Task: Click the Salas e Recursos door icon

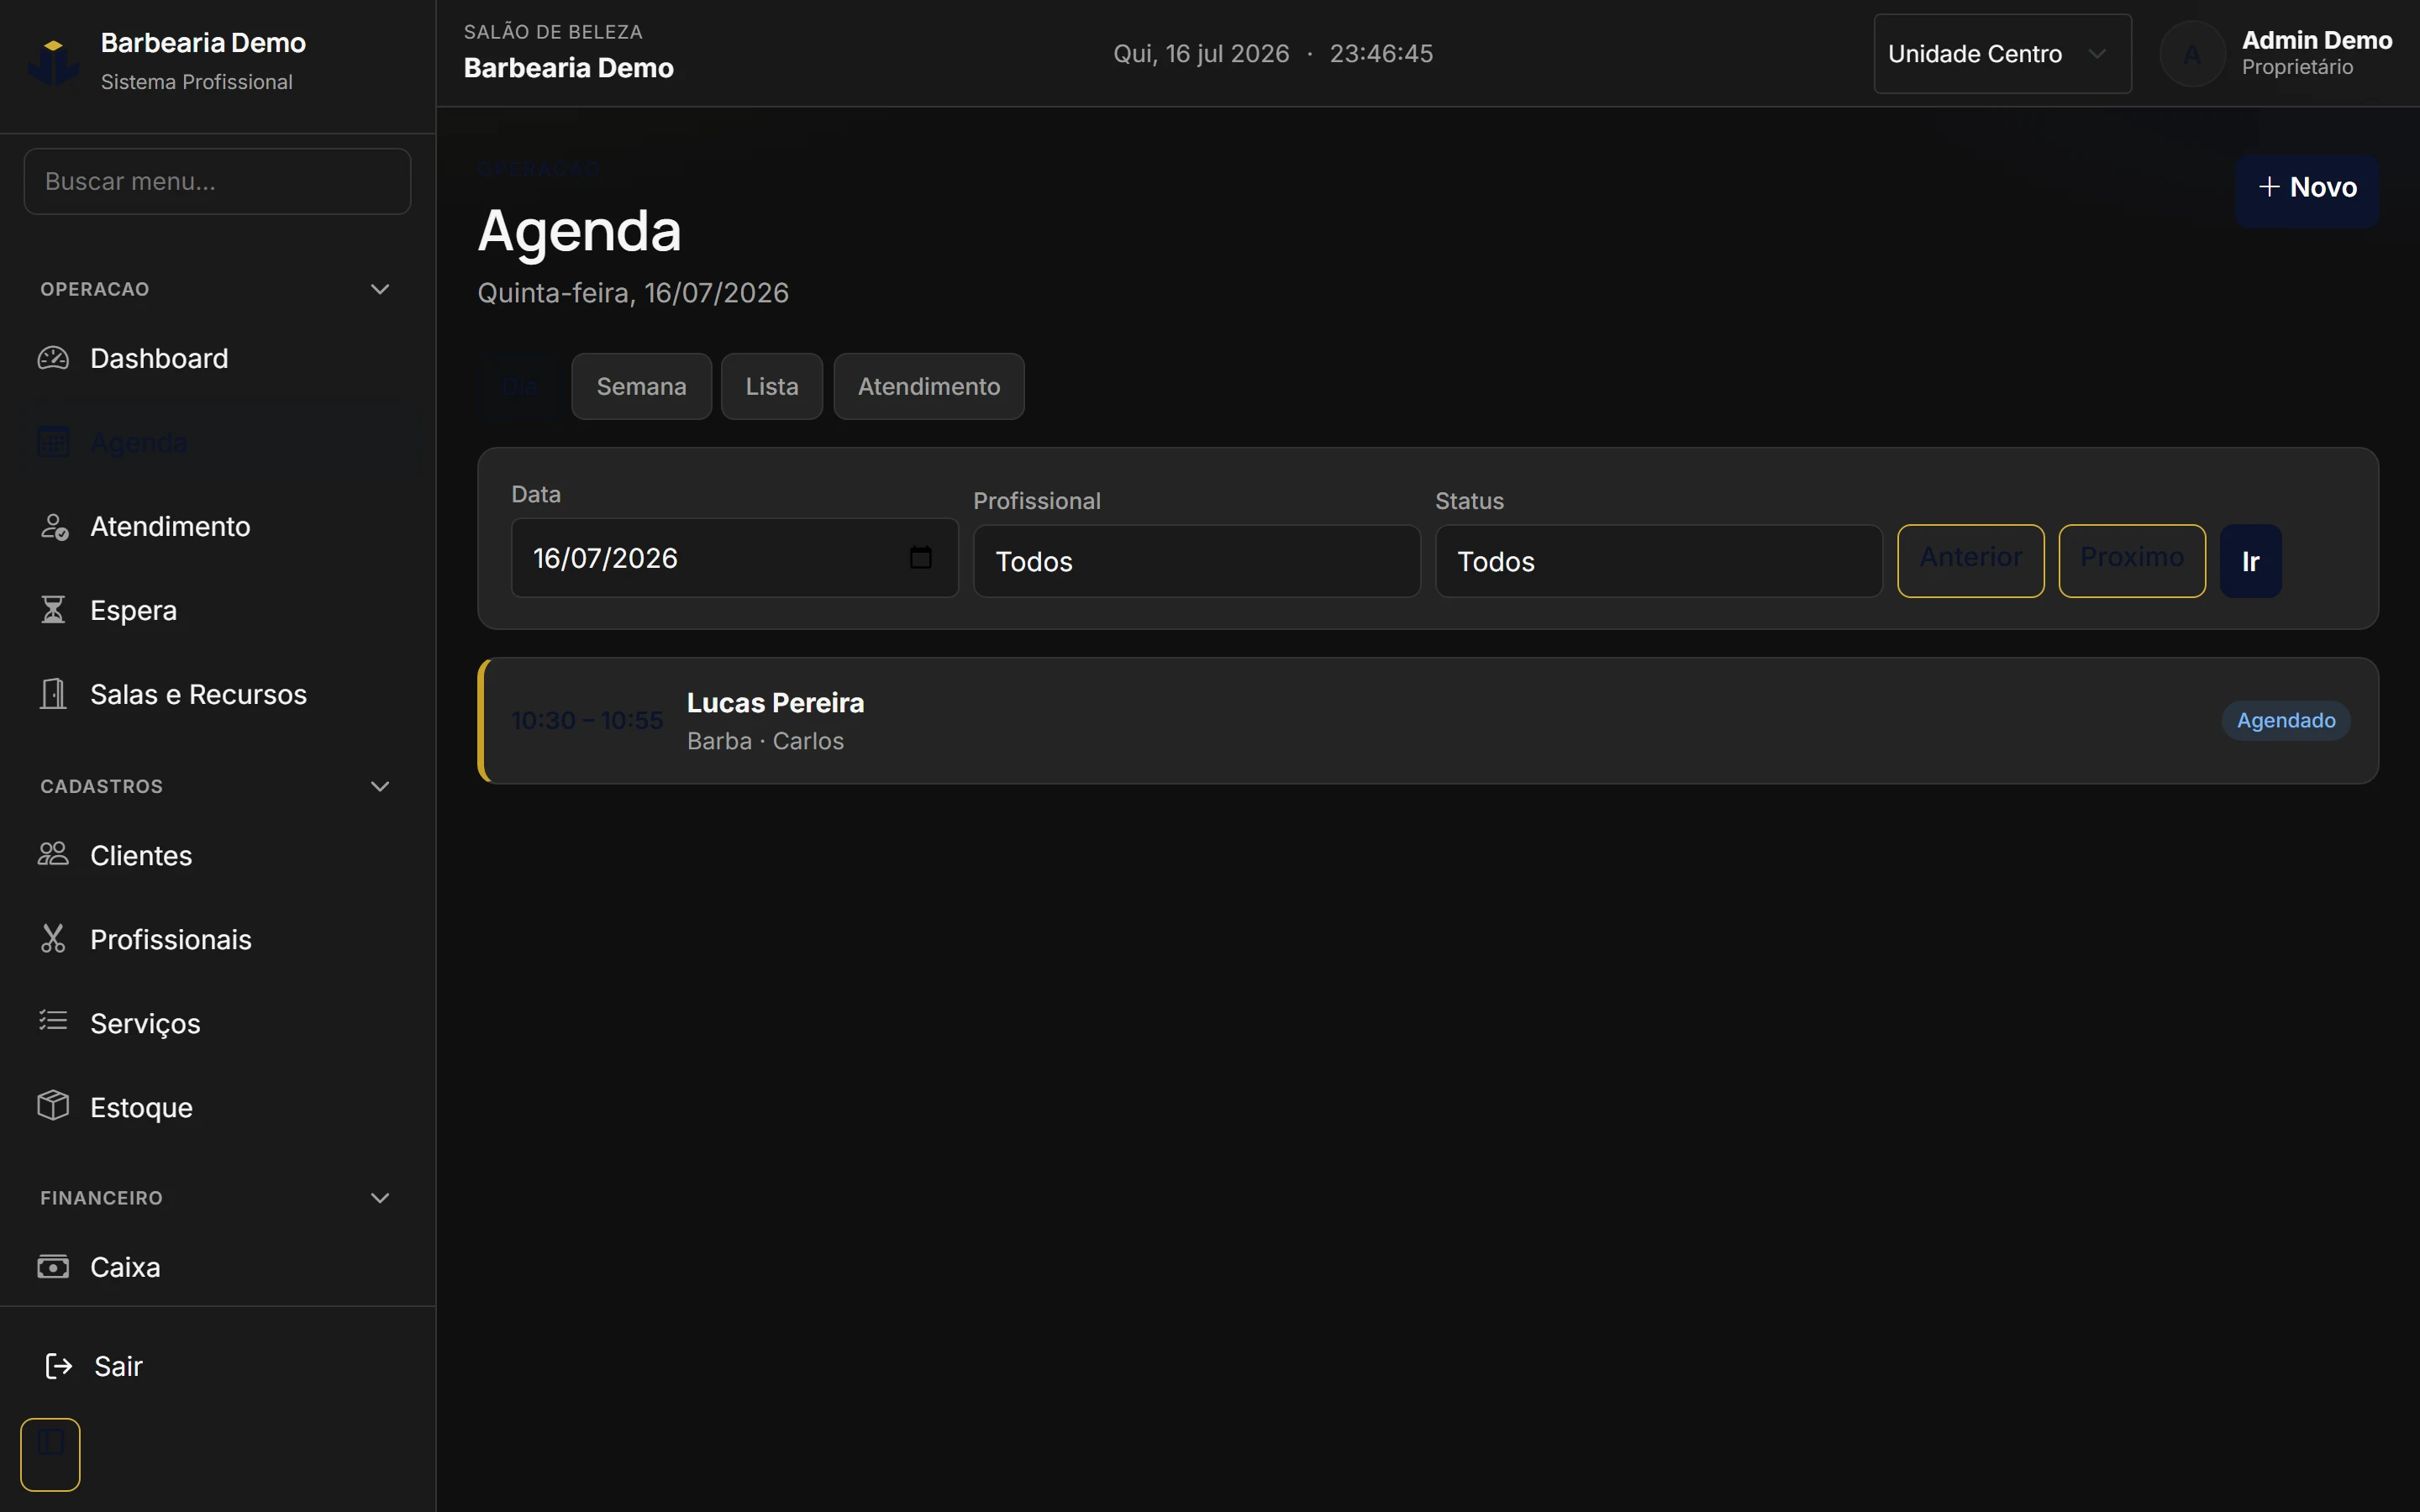Action: 53,694
